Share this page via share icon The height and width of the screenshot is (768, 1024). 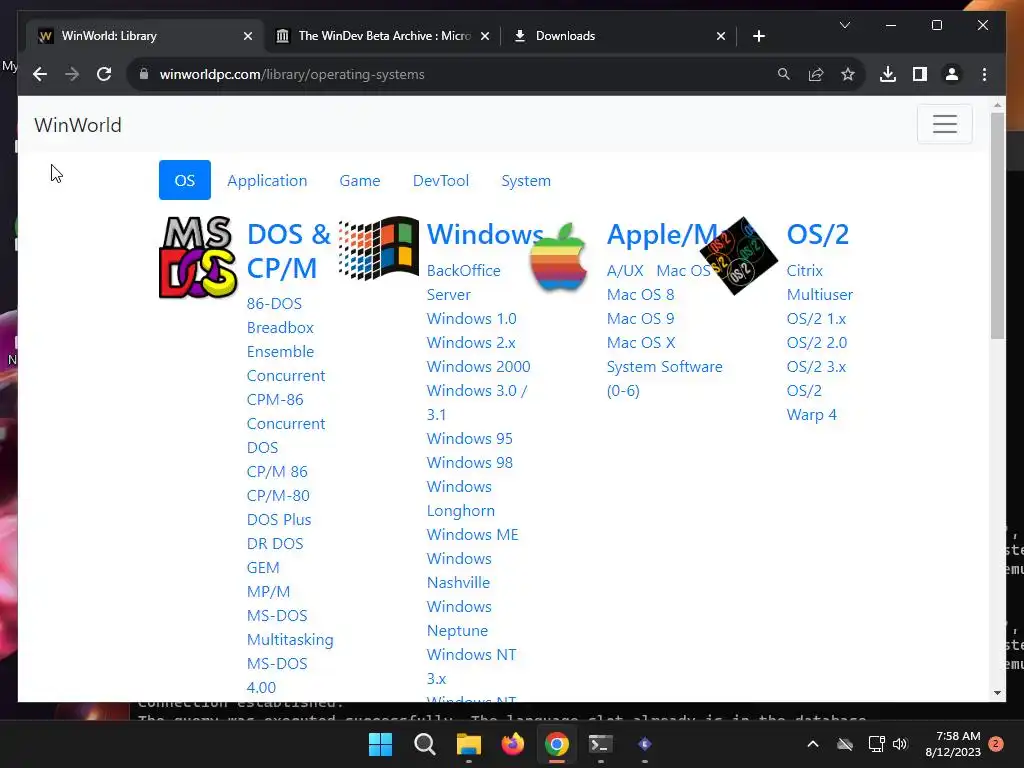[x=816, y=74]
